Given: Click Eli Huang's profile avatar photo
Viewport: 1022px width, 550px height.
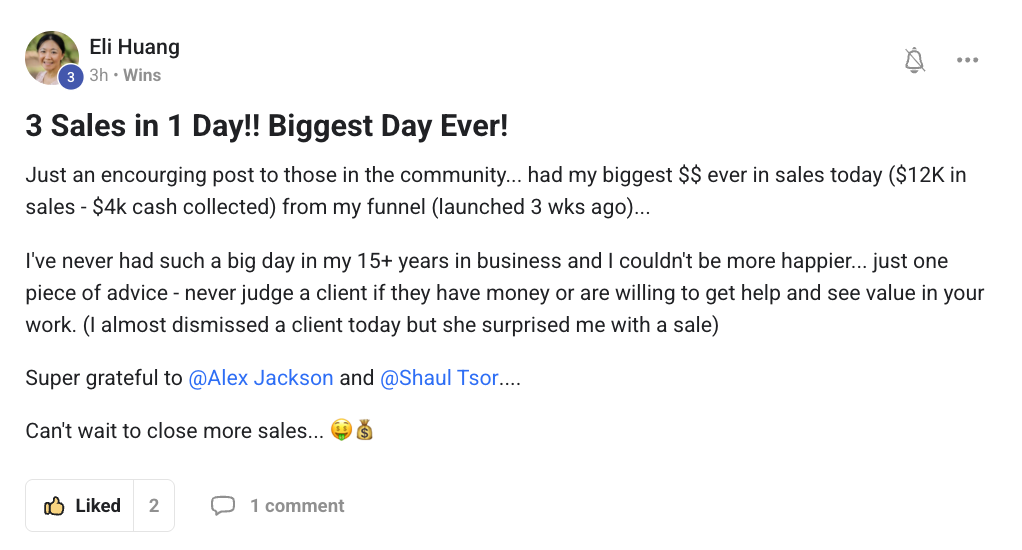Looking at the screenshot, I should pos(50,55).
